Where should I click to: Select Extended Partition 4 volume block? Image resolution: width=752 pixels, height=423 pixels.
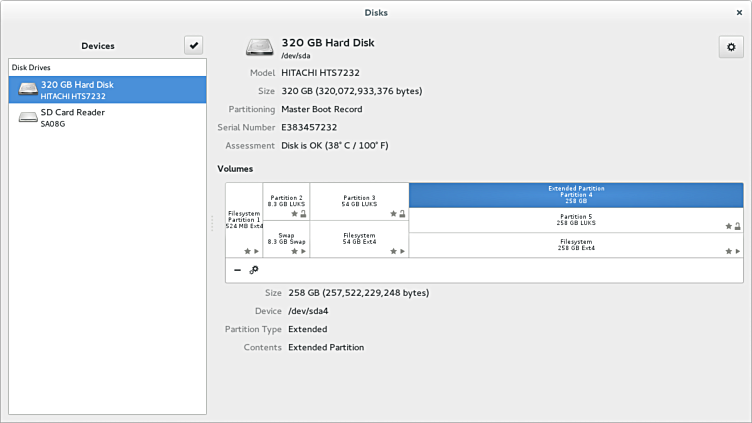[576, 195]
